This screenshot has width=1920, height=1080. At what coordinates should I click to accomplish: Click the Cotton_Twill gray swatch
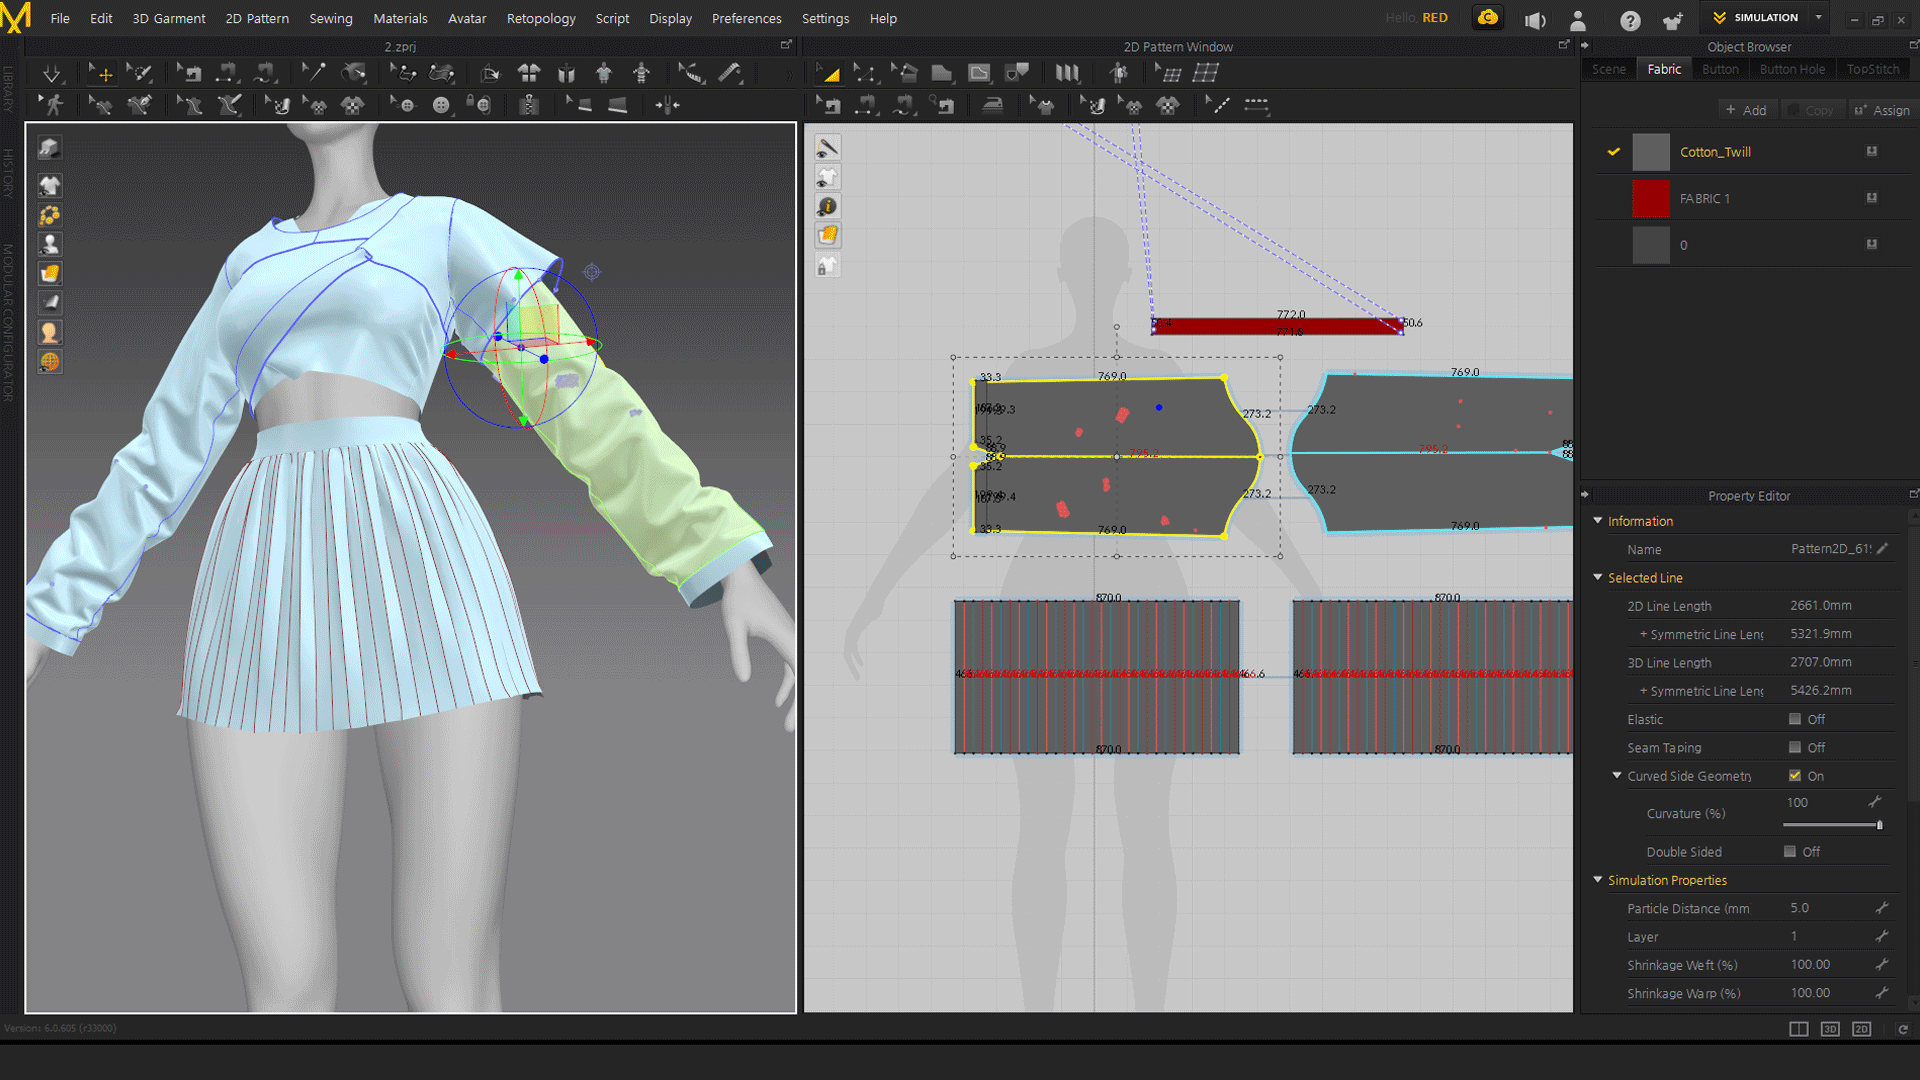tap(1650, 152)
